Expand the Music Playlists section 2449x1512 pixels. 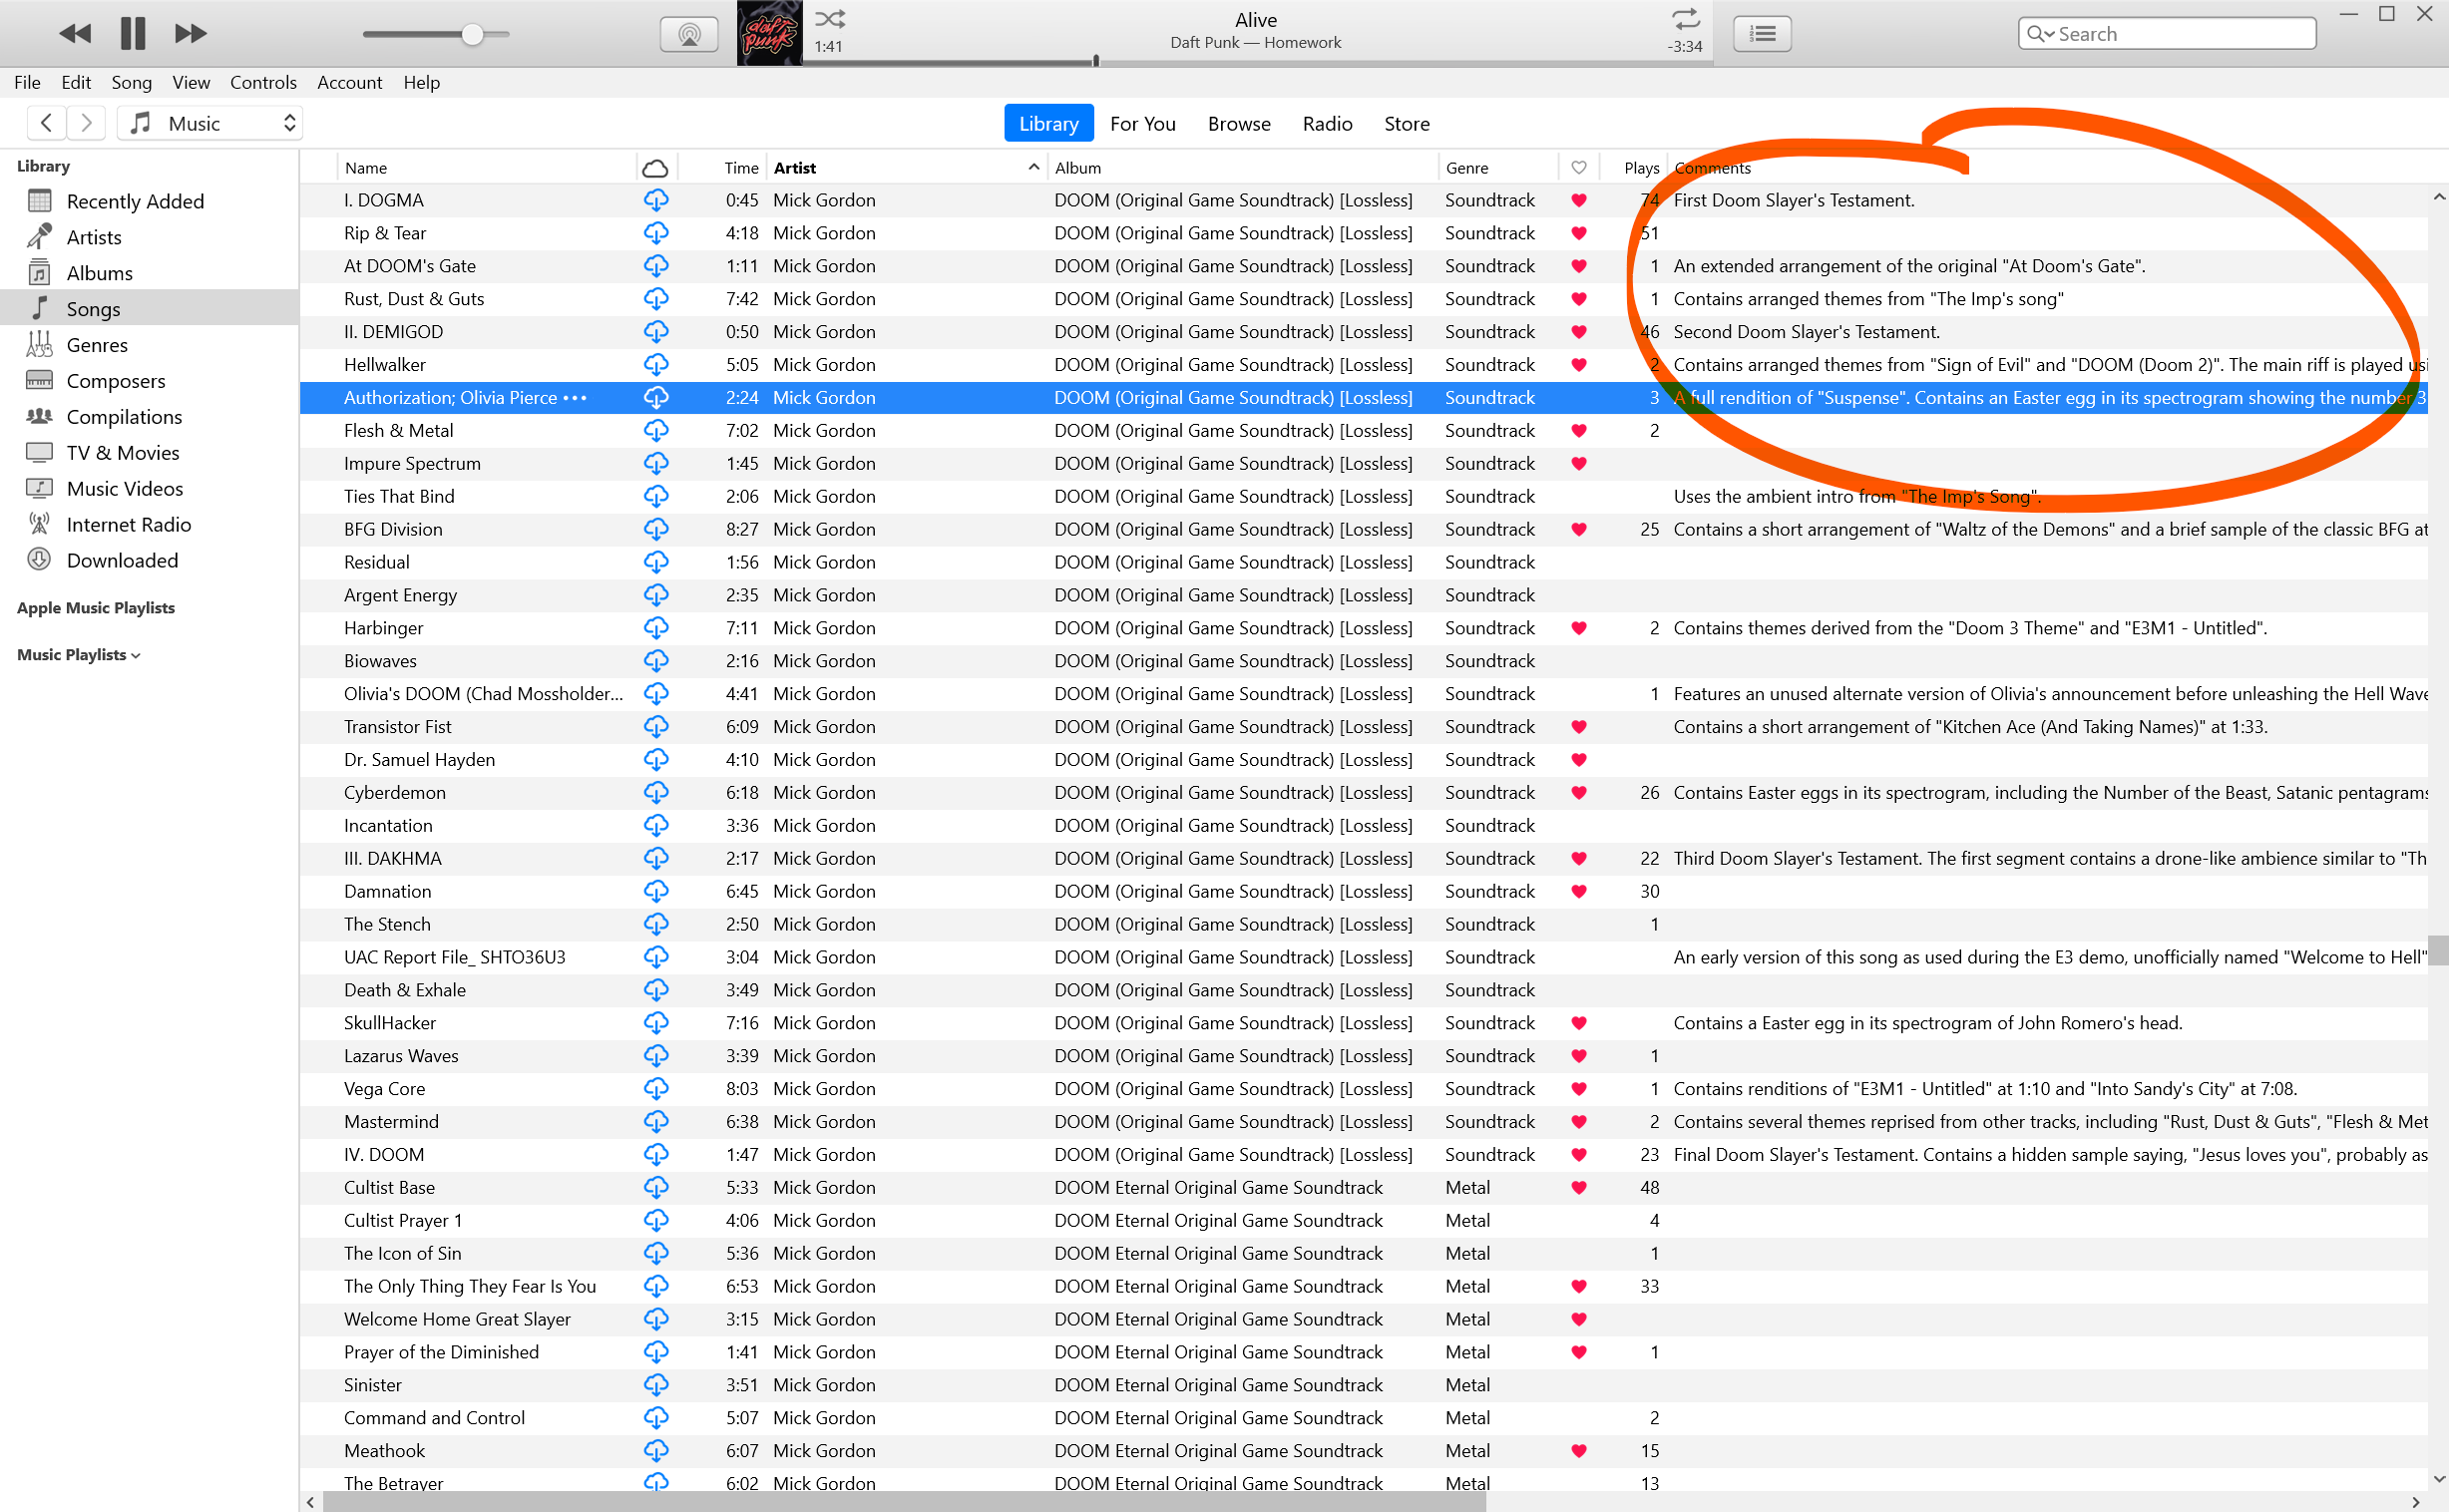coord(78,655)
